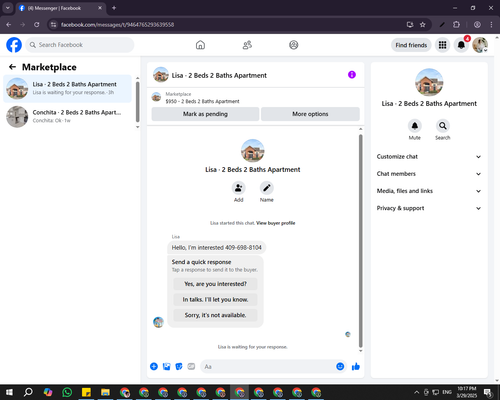The image size is (500, 400).
Task: Choose a sticker icon
Action: [x=179, y=367]
